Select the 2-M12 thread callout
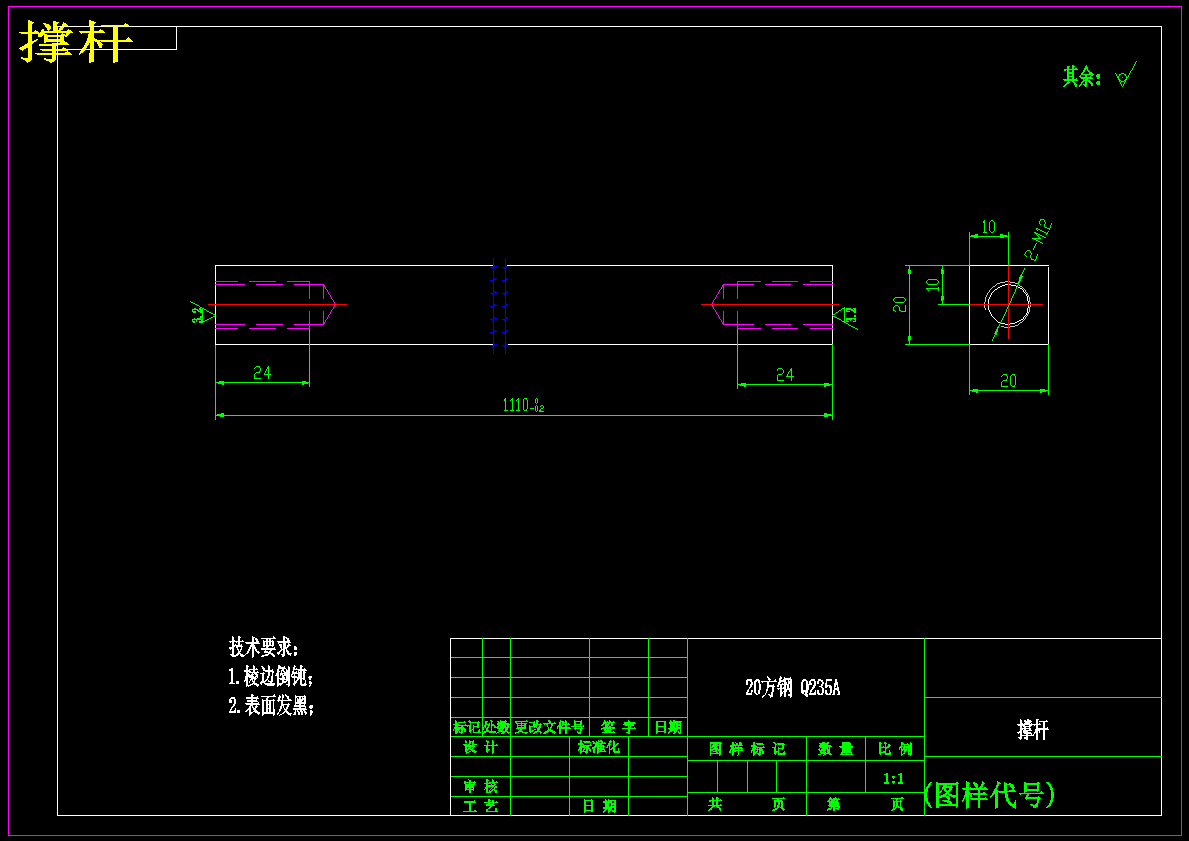Viewport: 1189px width, 841px height. click(1039, 240)
